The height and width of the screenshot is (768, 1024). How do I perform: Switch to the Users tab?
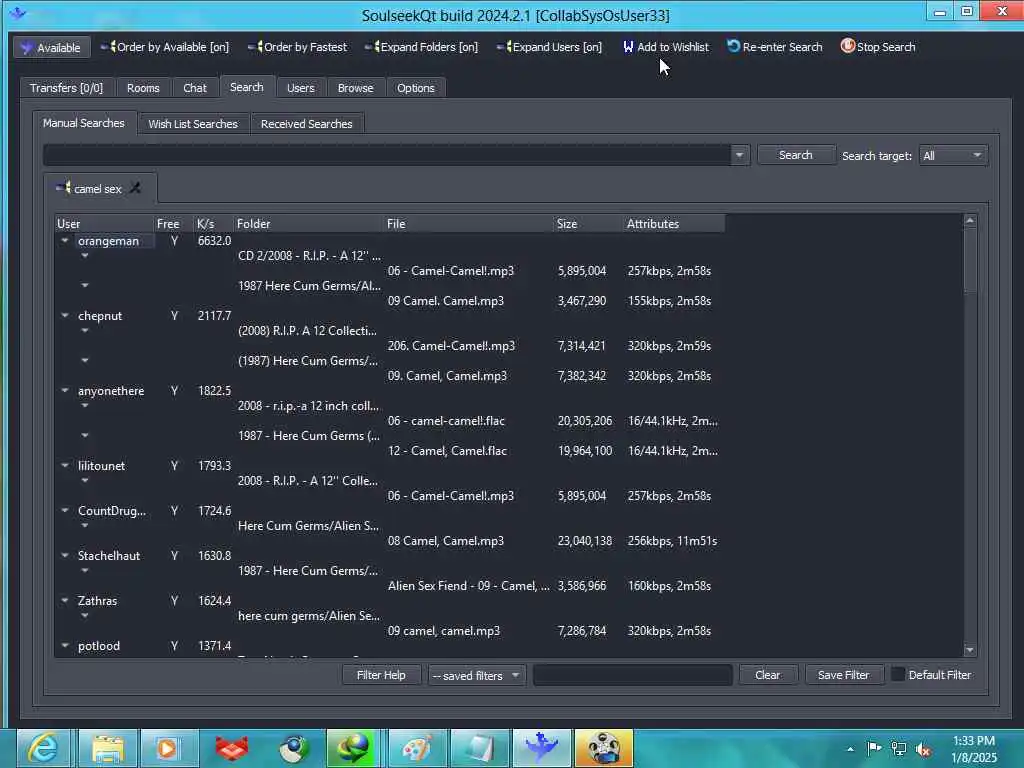[x=300, y=88]
